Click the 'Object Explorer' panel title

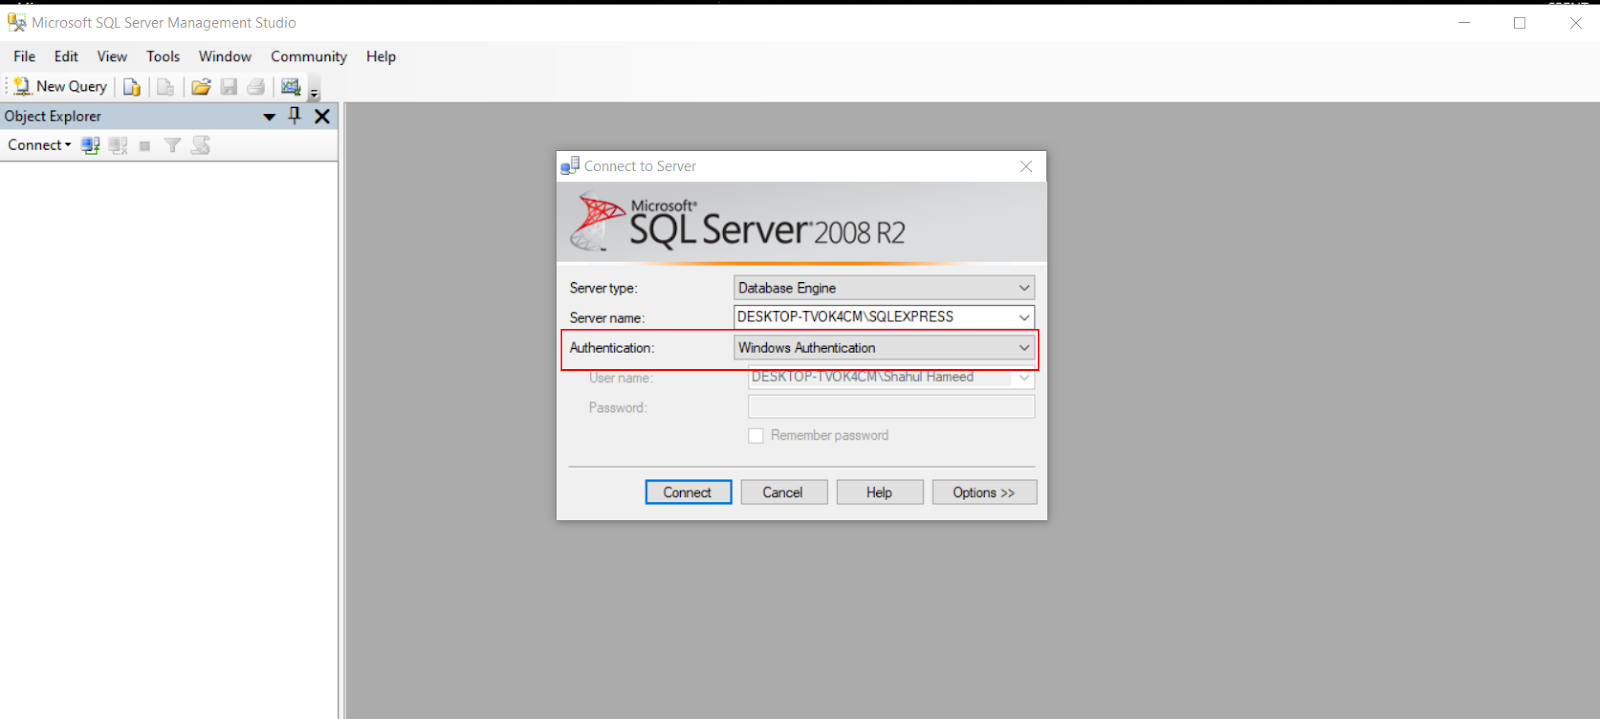point(53,116)
